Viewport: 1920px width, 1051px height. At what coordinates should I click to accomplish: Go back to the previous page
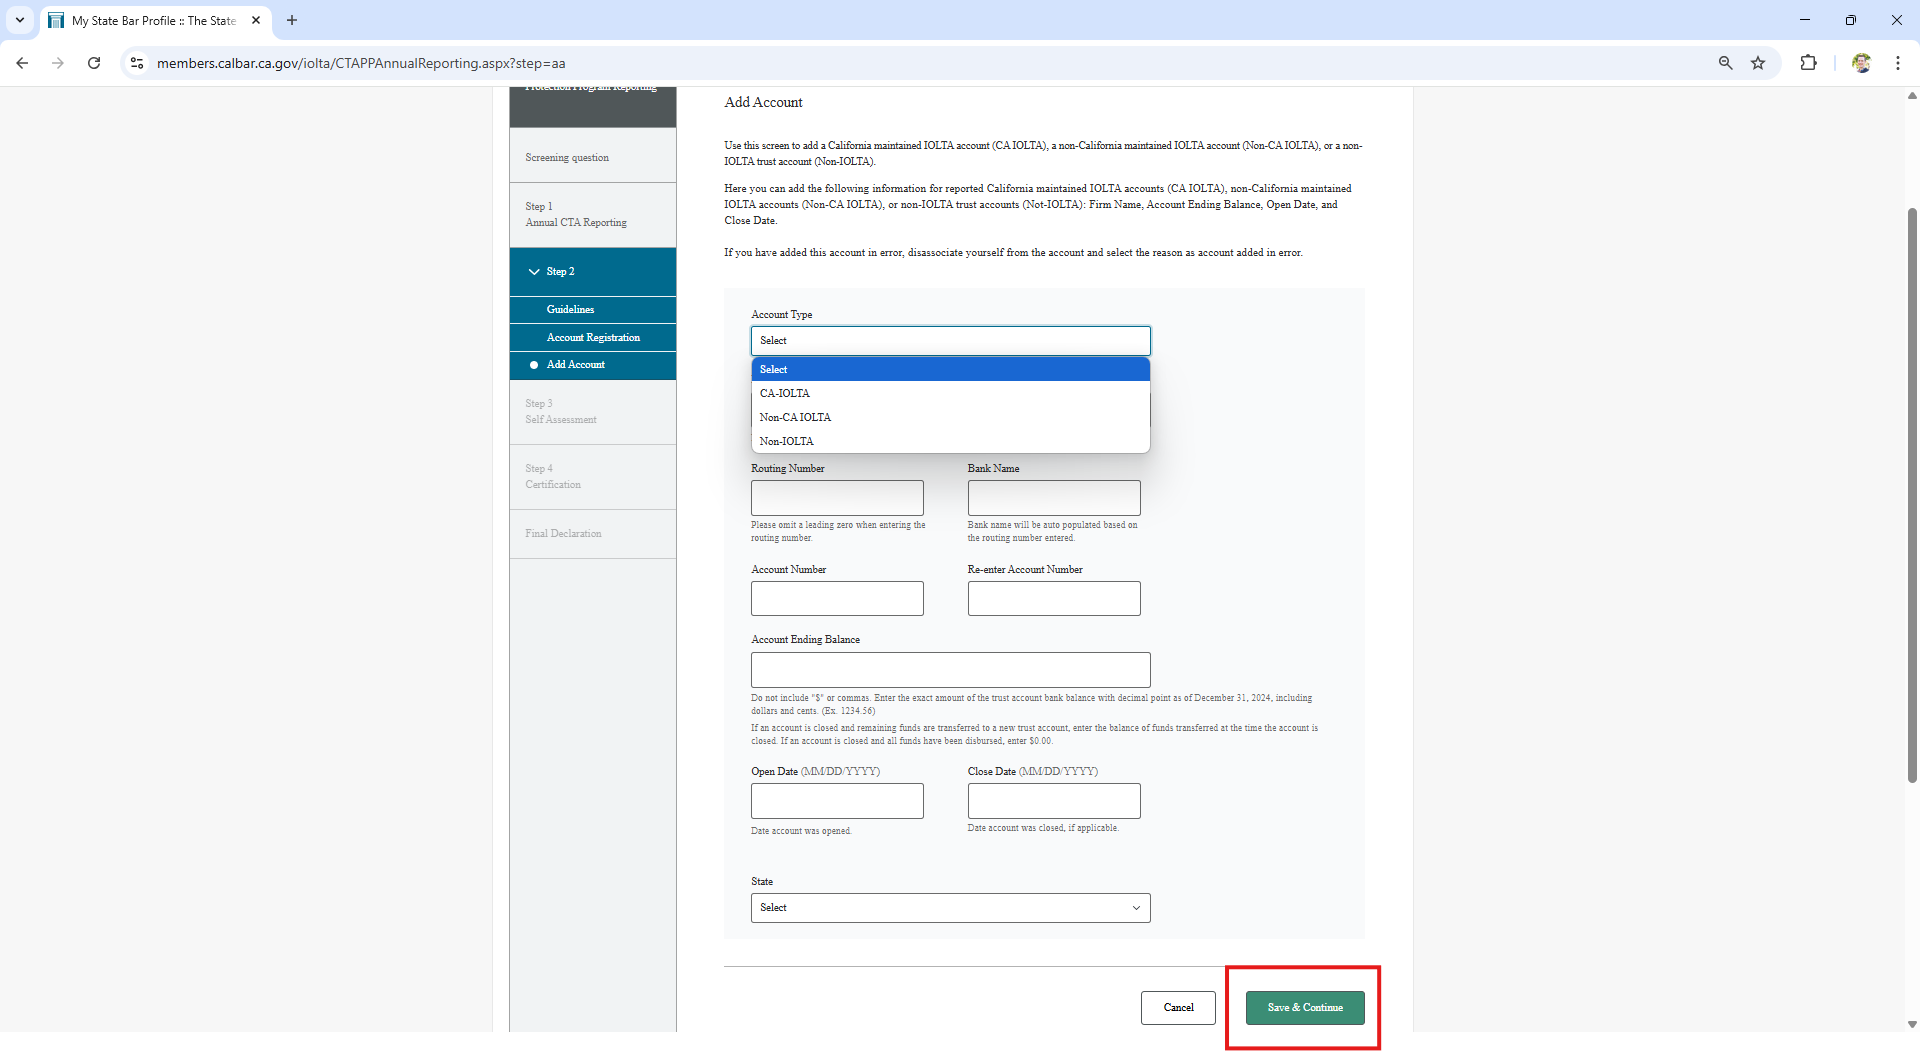pyautogui.click(x=22, y=63)
